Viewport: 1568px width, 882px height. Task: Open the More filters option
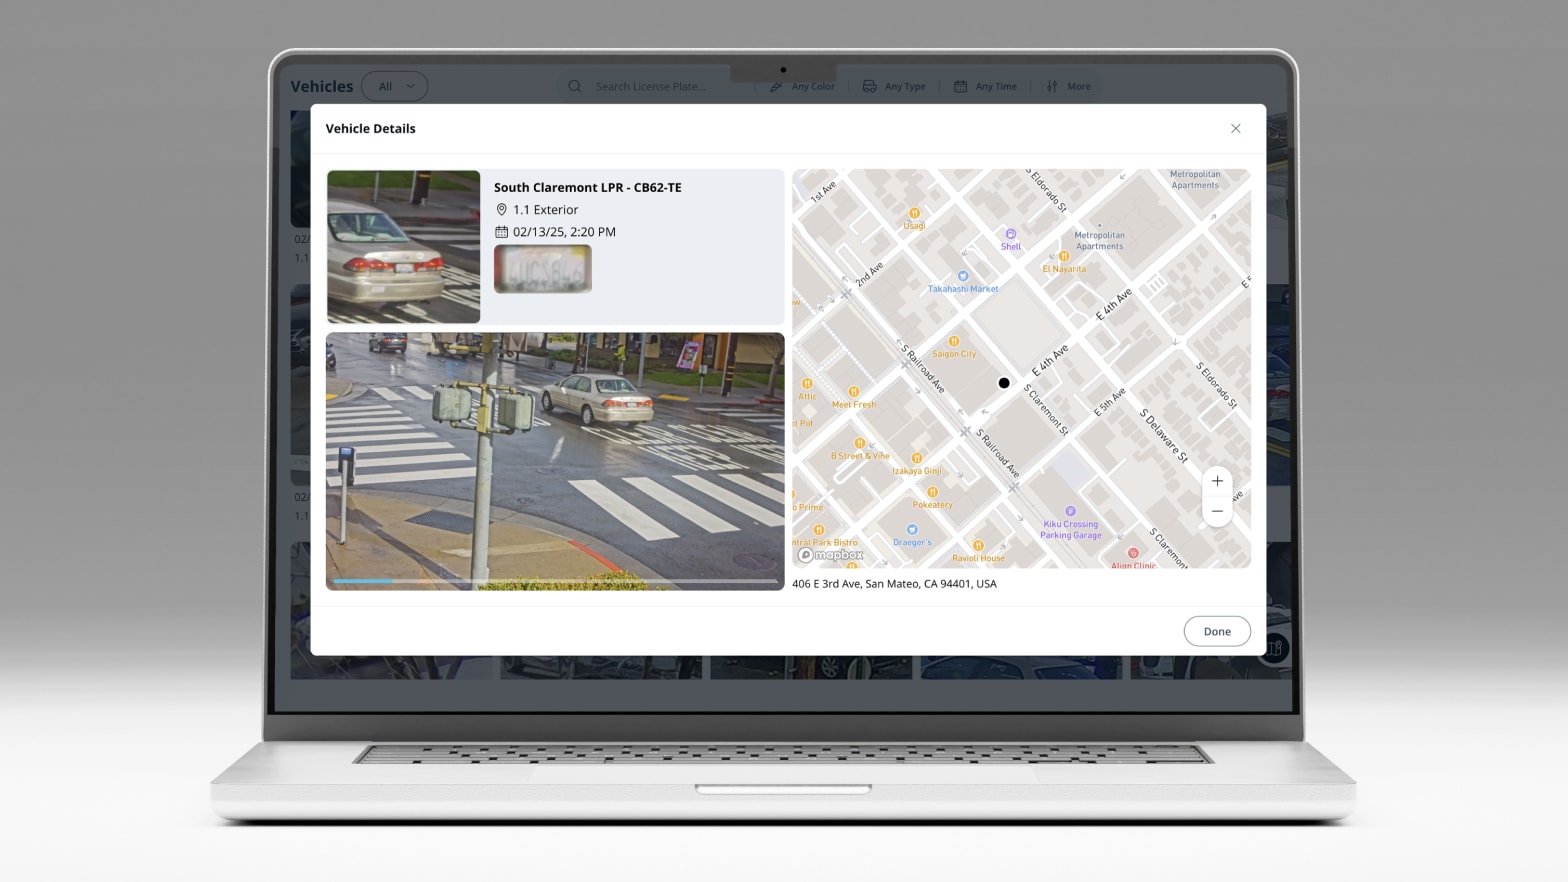1068,86
